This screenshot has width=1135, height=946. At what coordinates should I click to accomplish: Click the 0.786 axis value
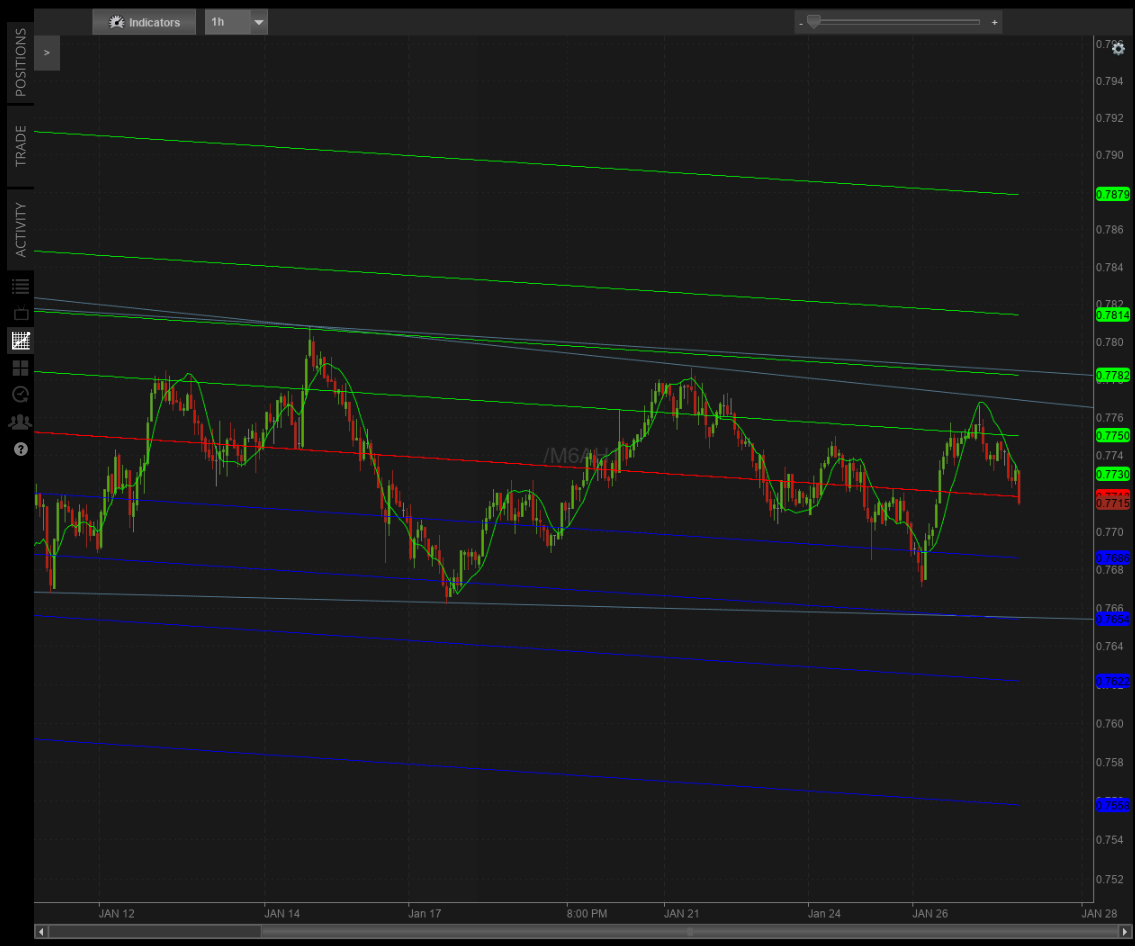pos(1110,229)
